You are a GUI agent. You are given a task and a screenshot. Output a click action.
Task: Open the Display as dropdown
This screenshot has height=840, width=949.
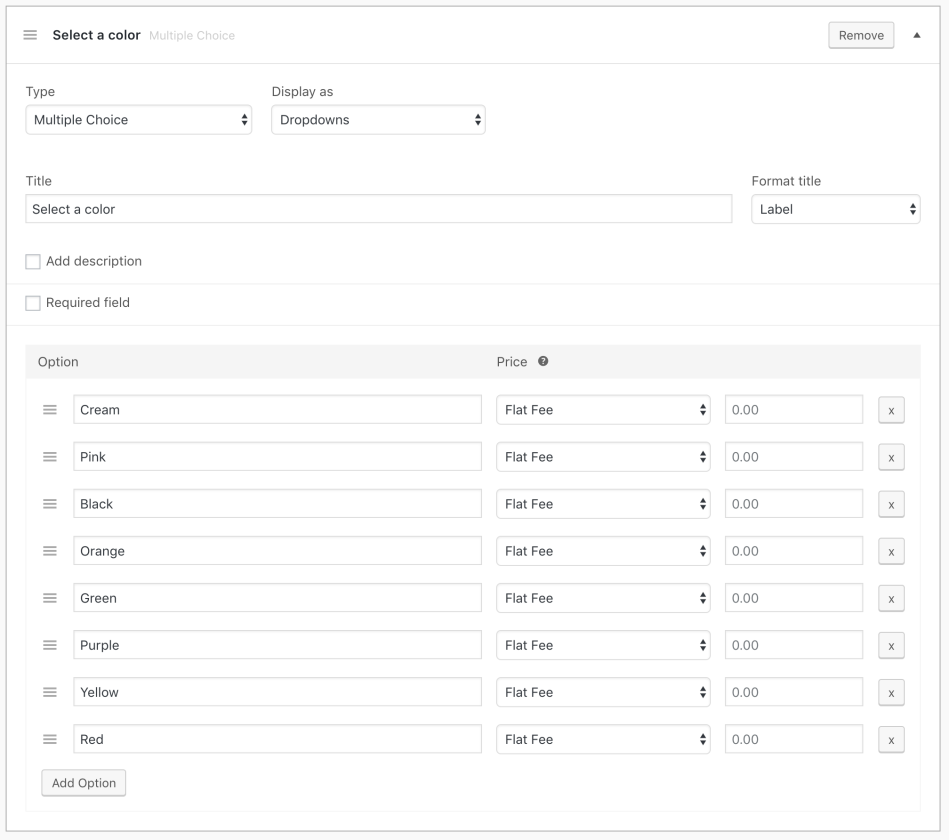tap(378, 120)
